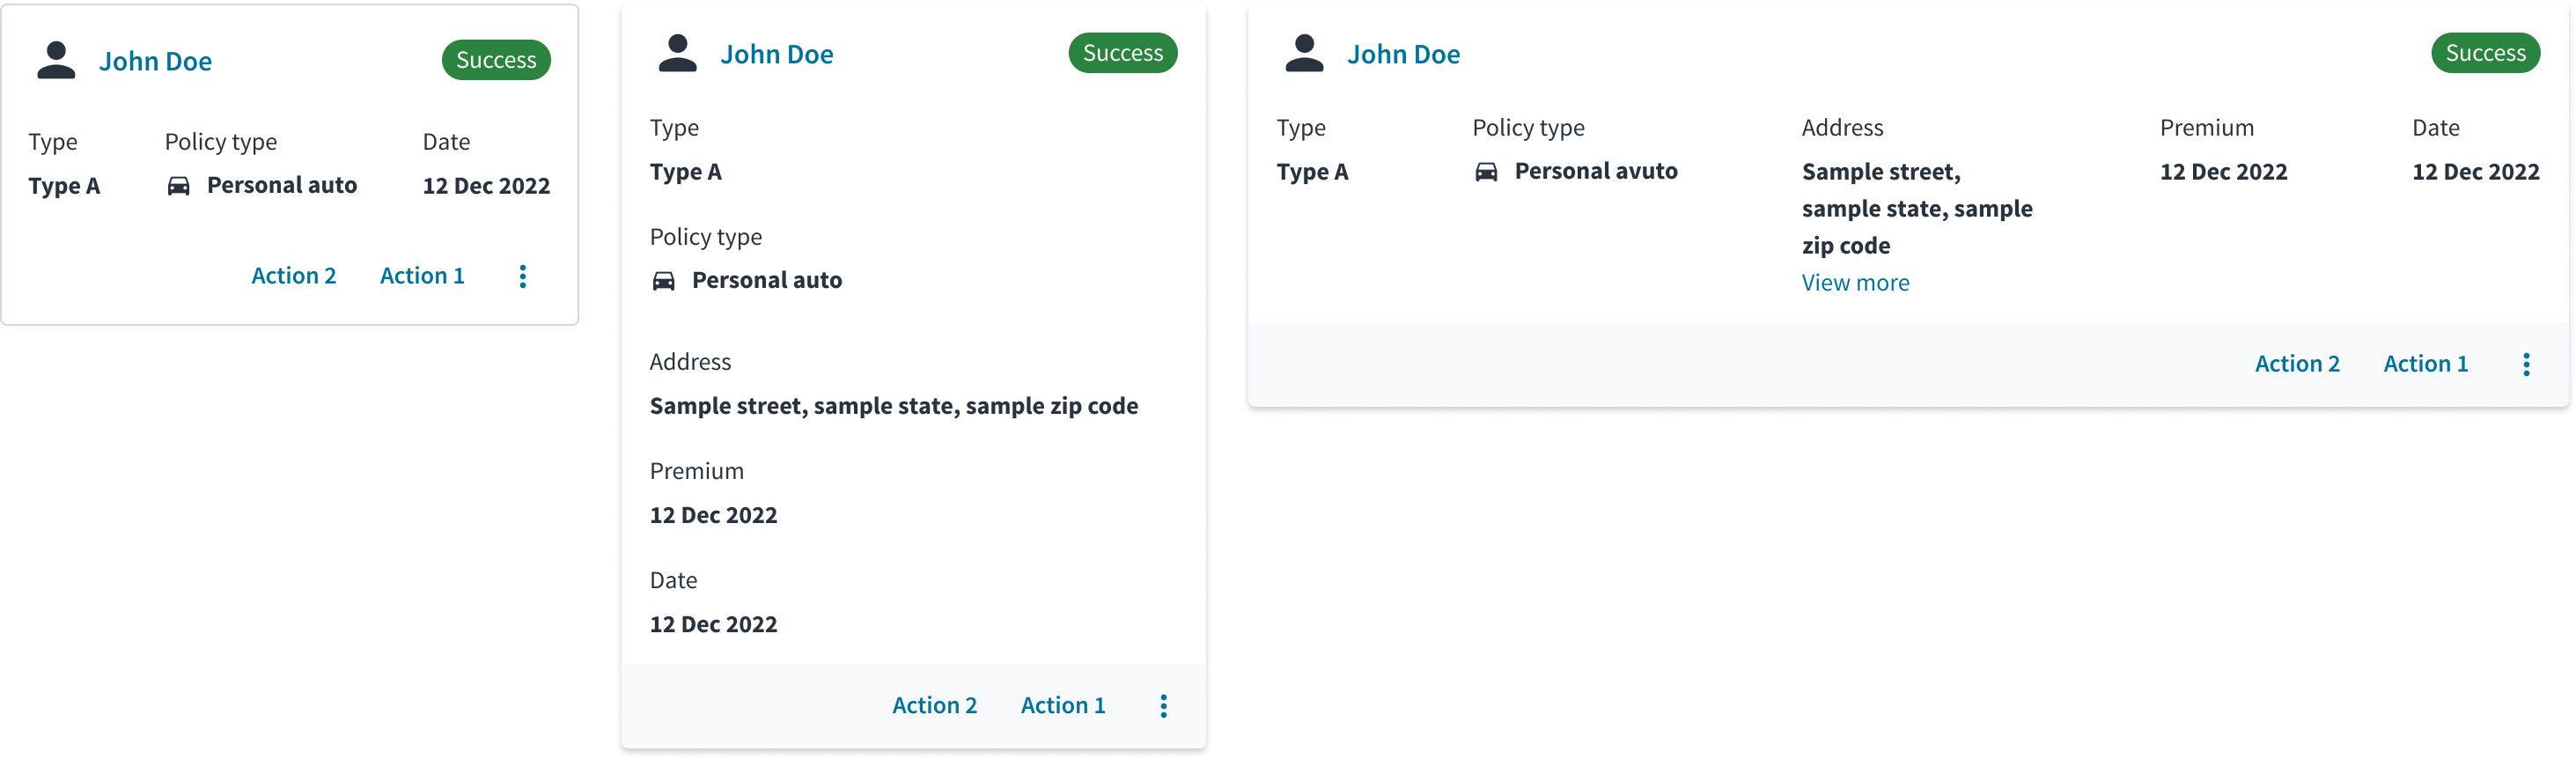Open the three-dot overflow menu in wide card footer
2576x759 pixels.
click(2527, 364)
